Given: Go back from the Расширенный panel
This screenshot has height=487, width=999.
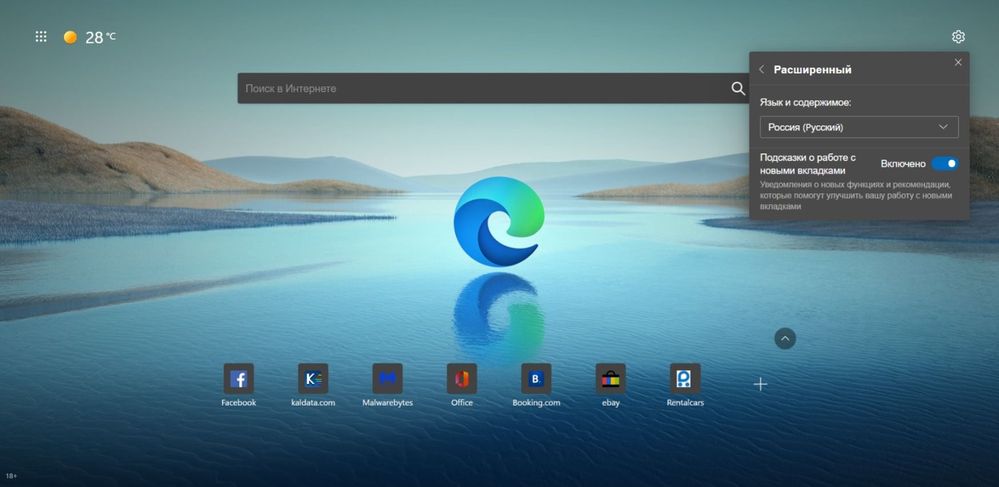Looking at the screenshot, I should coord(761,69).
